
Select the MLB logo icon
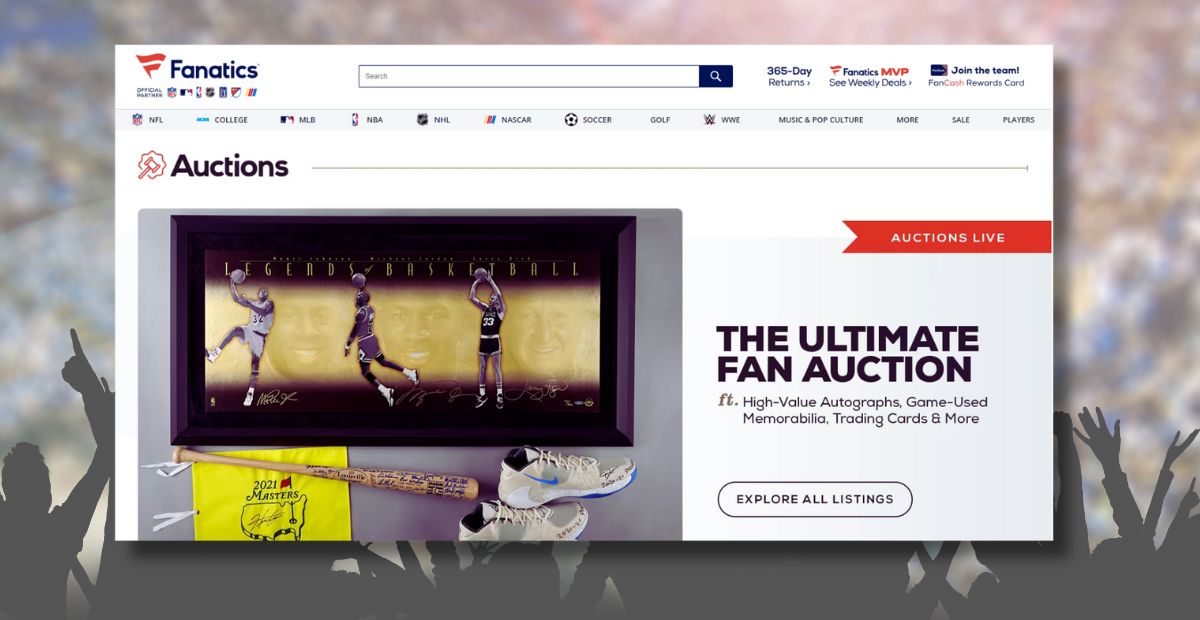[x=287, y=120]
